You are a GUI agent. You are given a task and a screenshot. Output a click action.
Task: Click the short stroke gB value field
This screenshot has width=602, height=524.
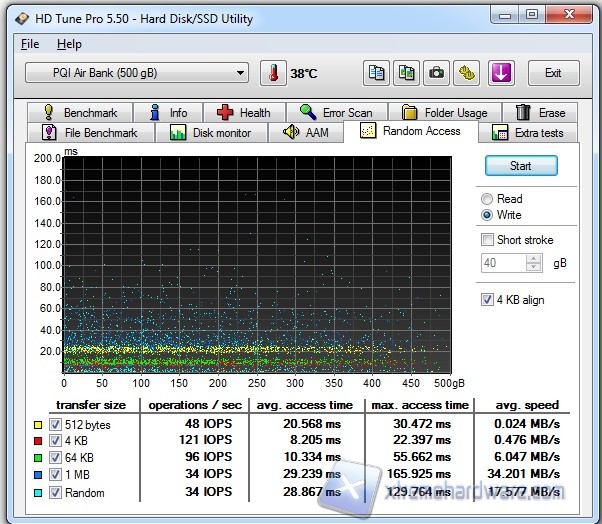click(505, 263)
